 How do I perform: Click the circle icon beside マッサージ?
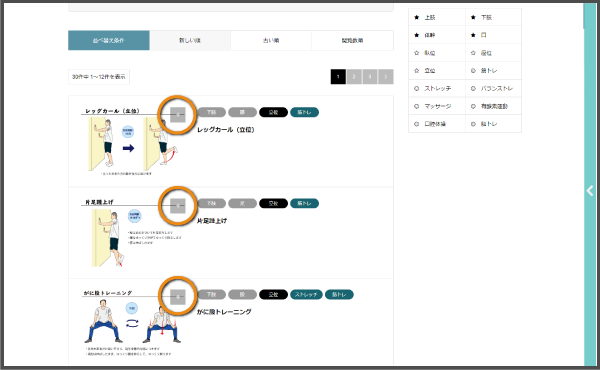click(x=417, y=106)
